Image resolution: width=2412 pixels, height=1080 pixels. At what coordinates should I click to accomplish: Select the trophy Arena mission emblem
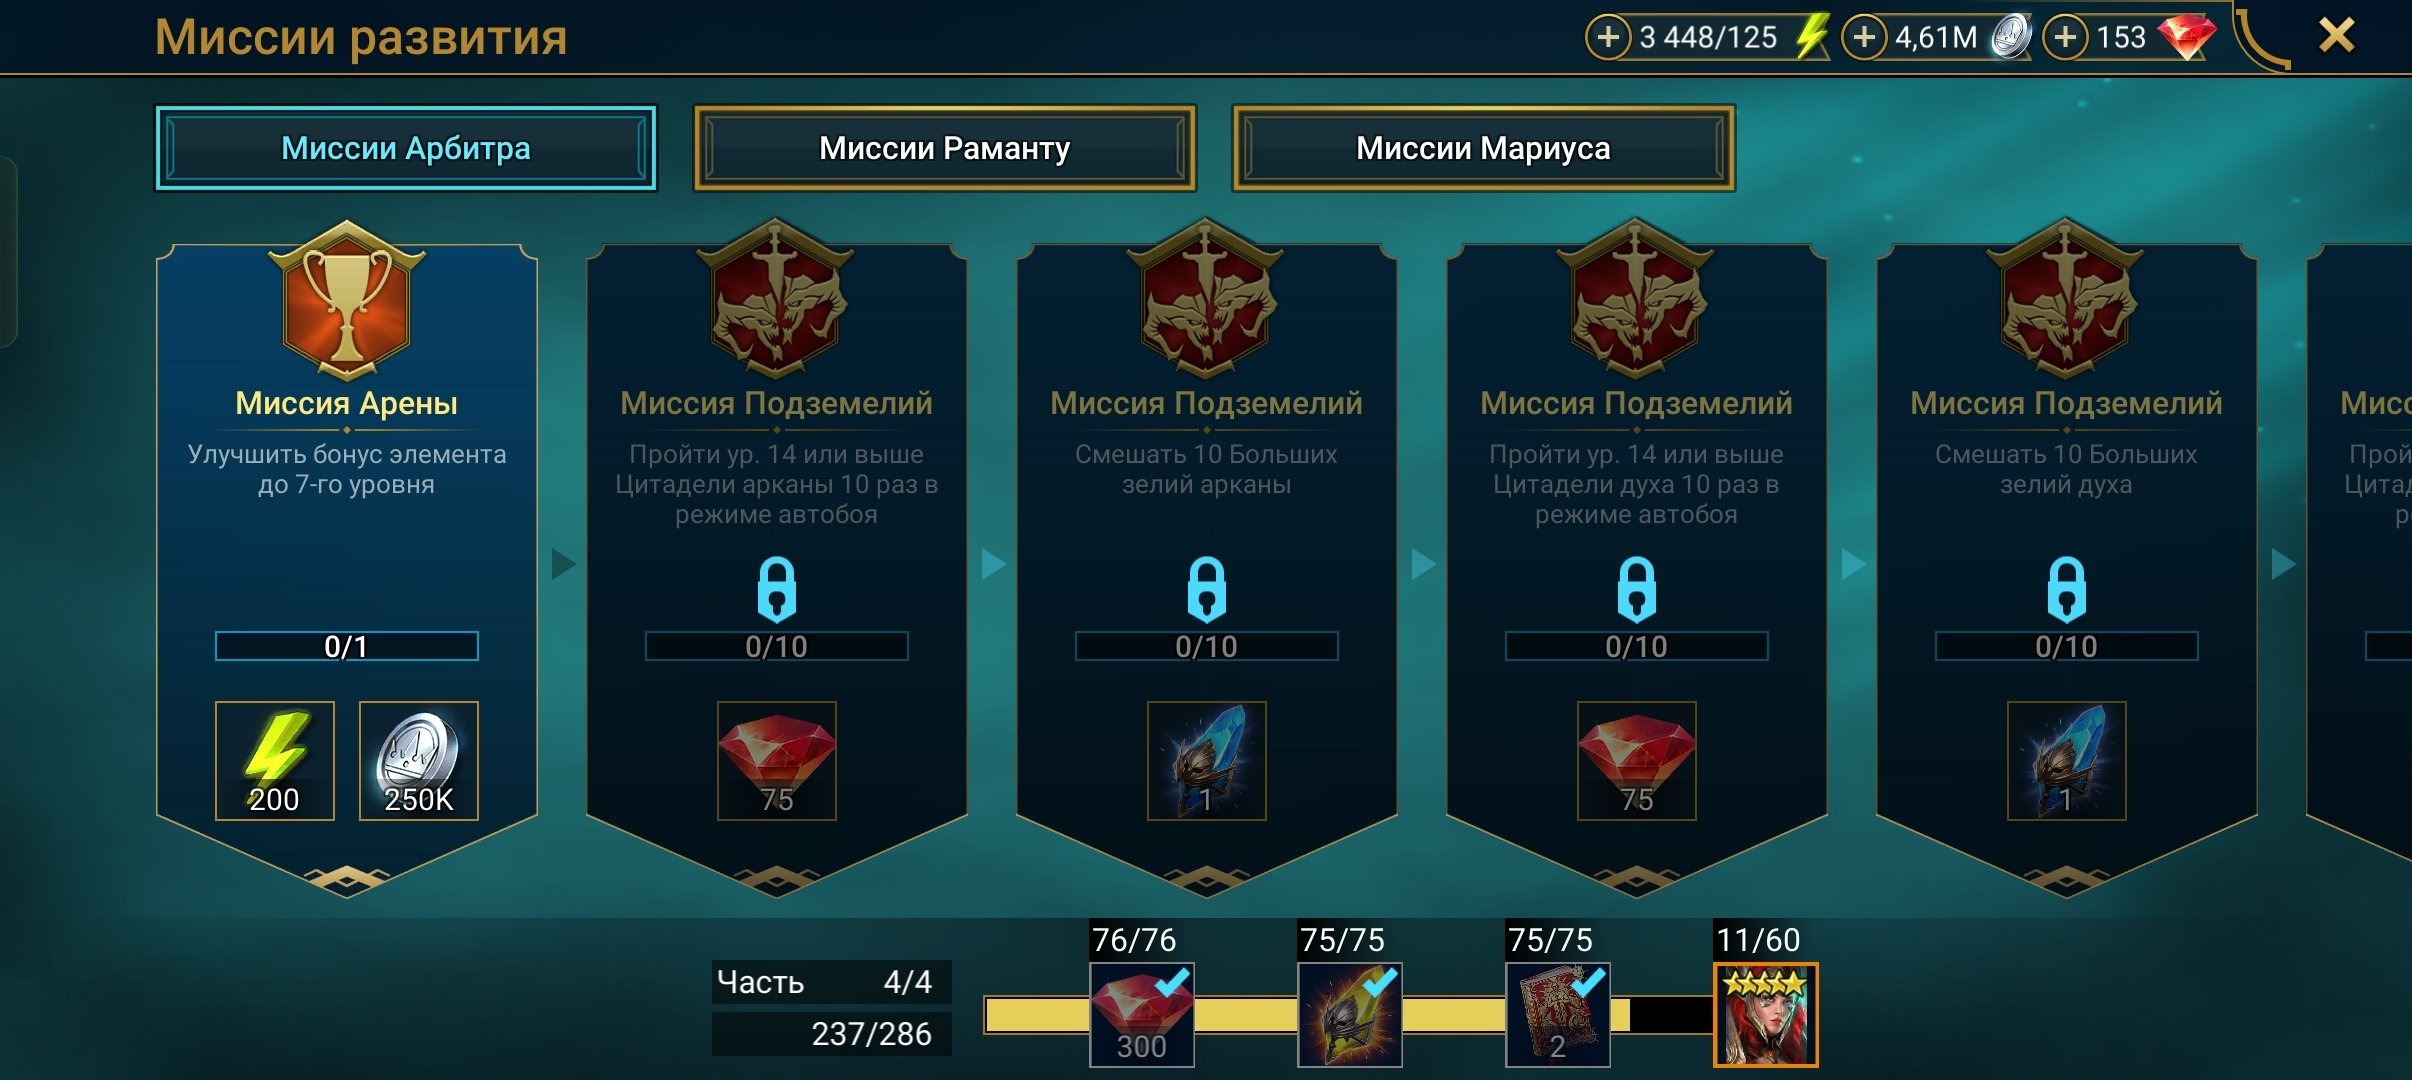pyautogui.click(x=347, y=301)
